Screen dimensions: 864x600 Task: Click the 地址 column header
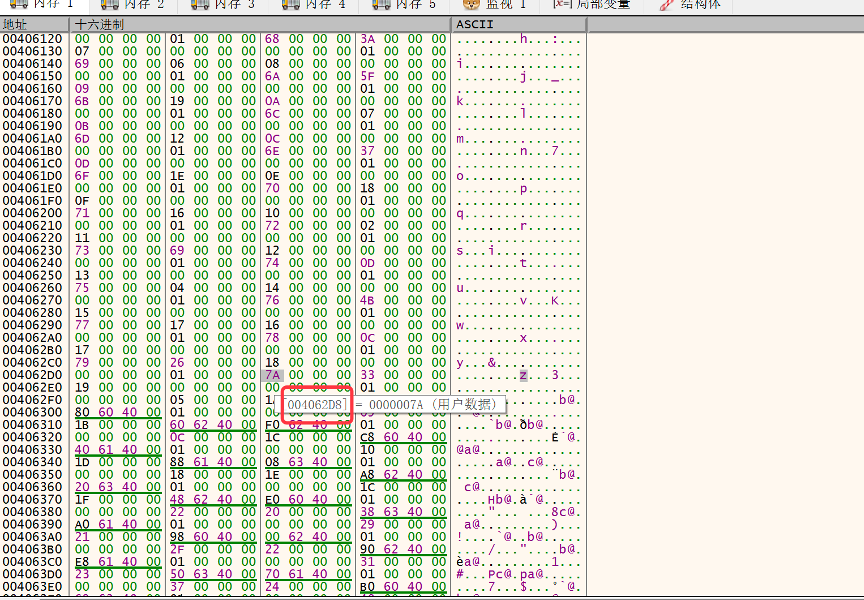(x=17, y=23)
